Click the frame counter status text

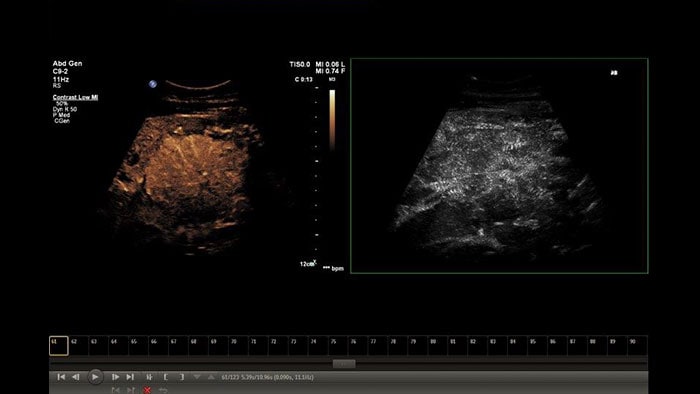pyautogui.click(x=267, y=377)
